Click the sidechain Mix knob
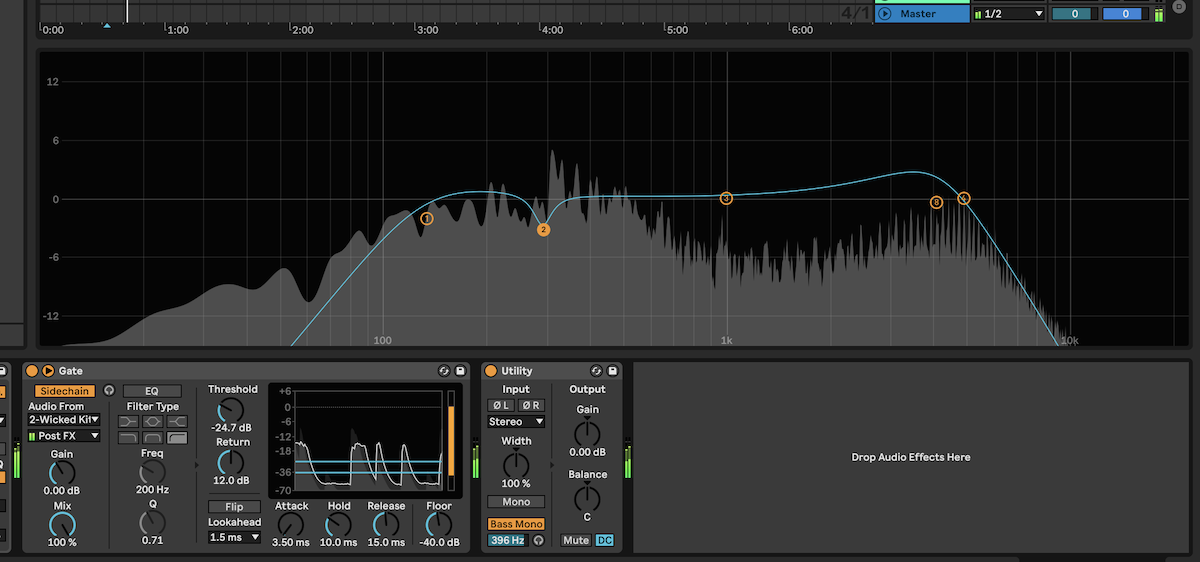1200x562 pixels. [62, 523]
